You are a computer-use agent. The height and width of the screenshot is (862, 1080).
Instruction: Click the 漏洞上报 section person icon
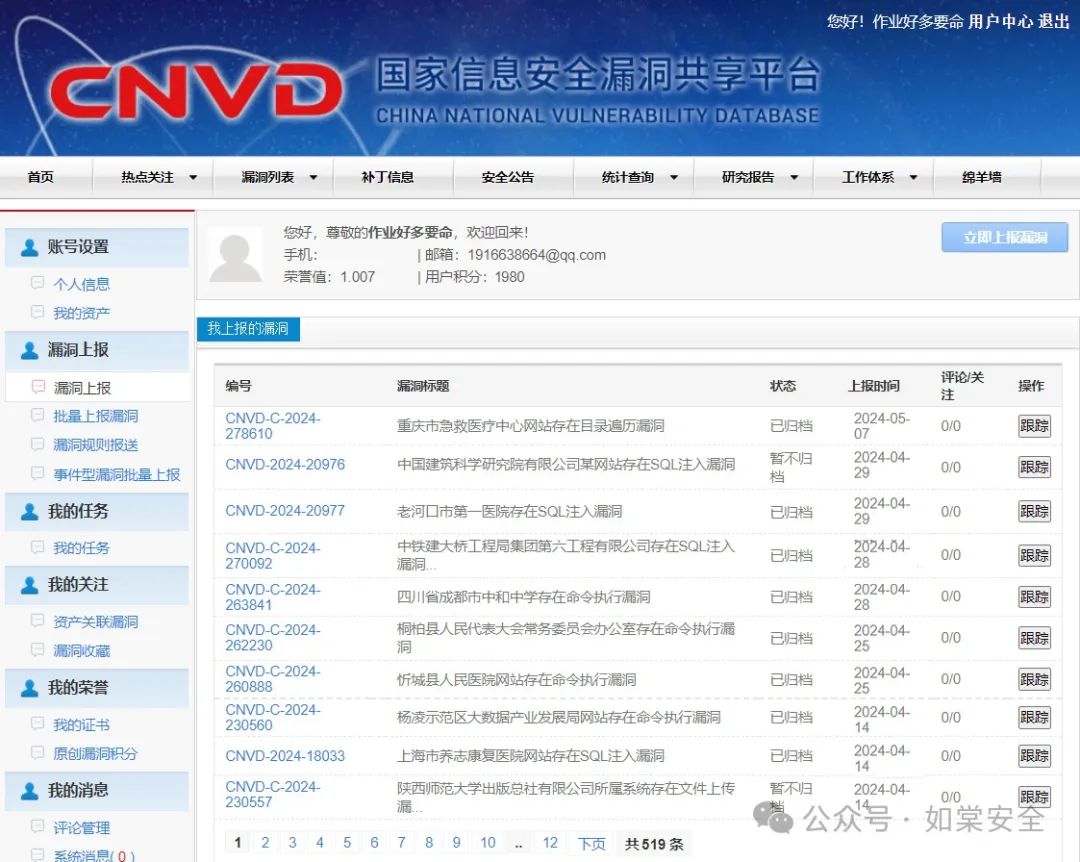30,350
